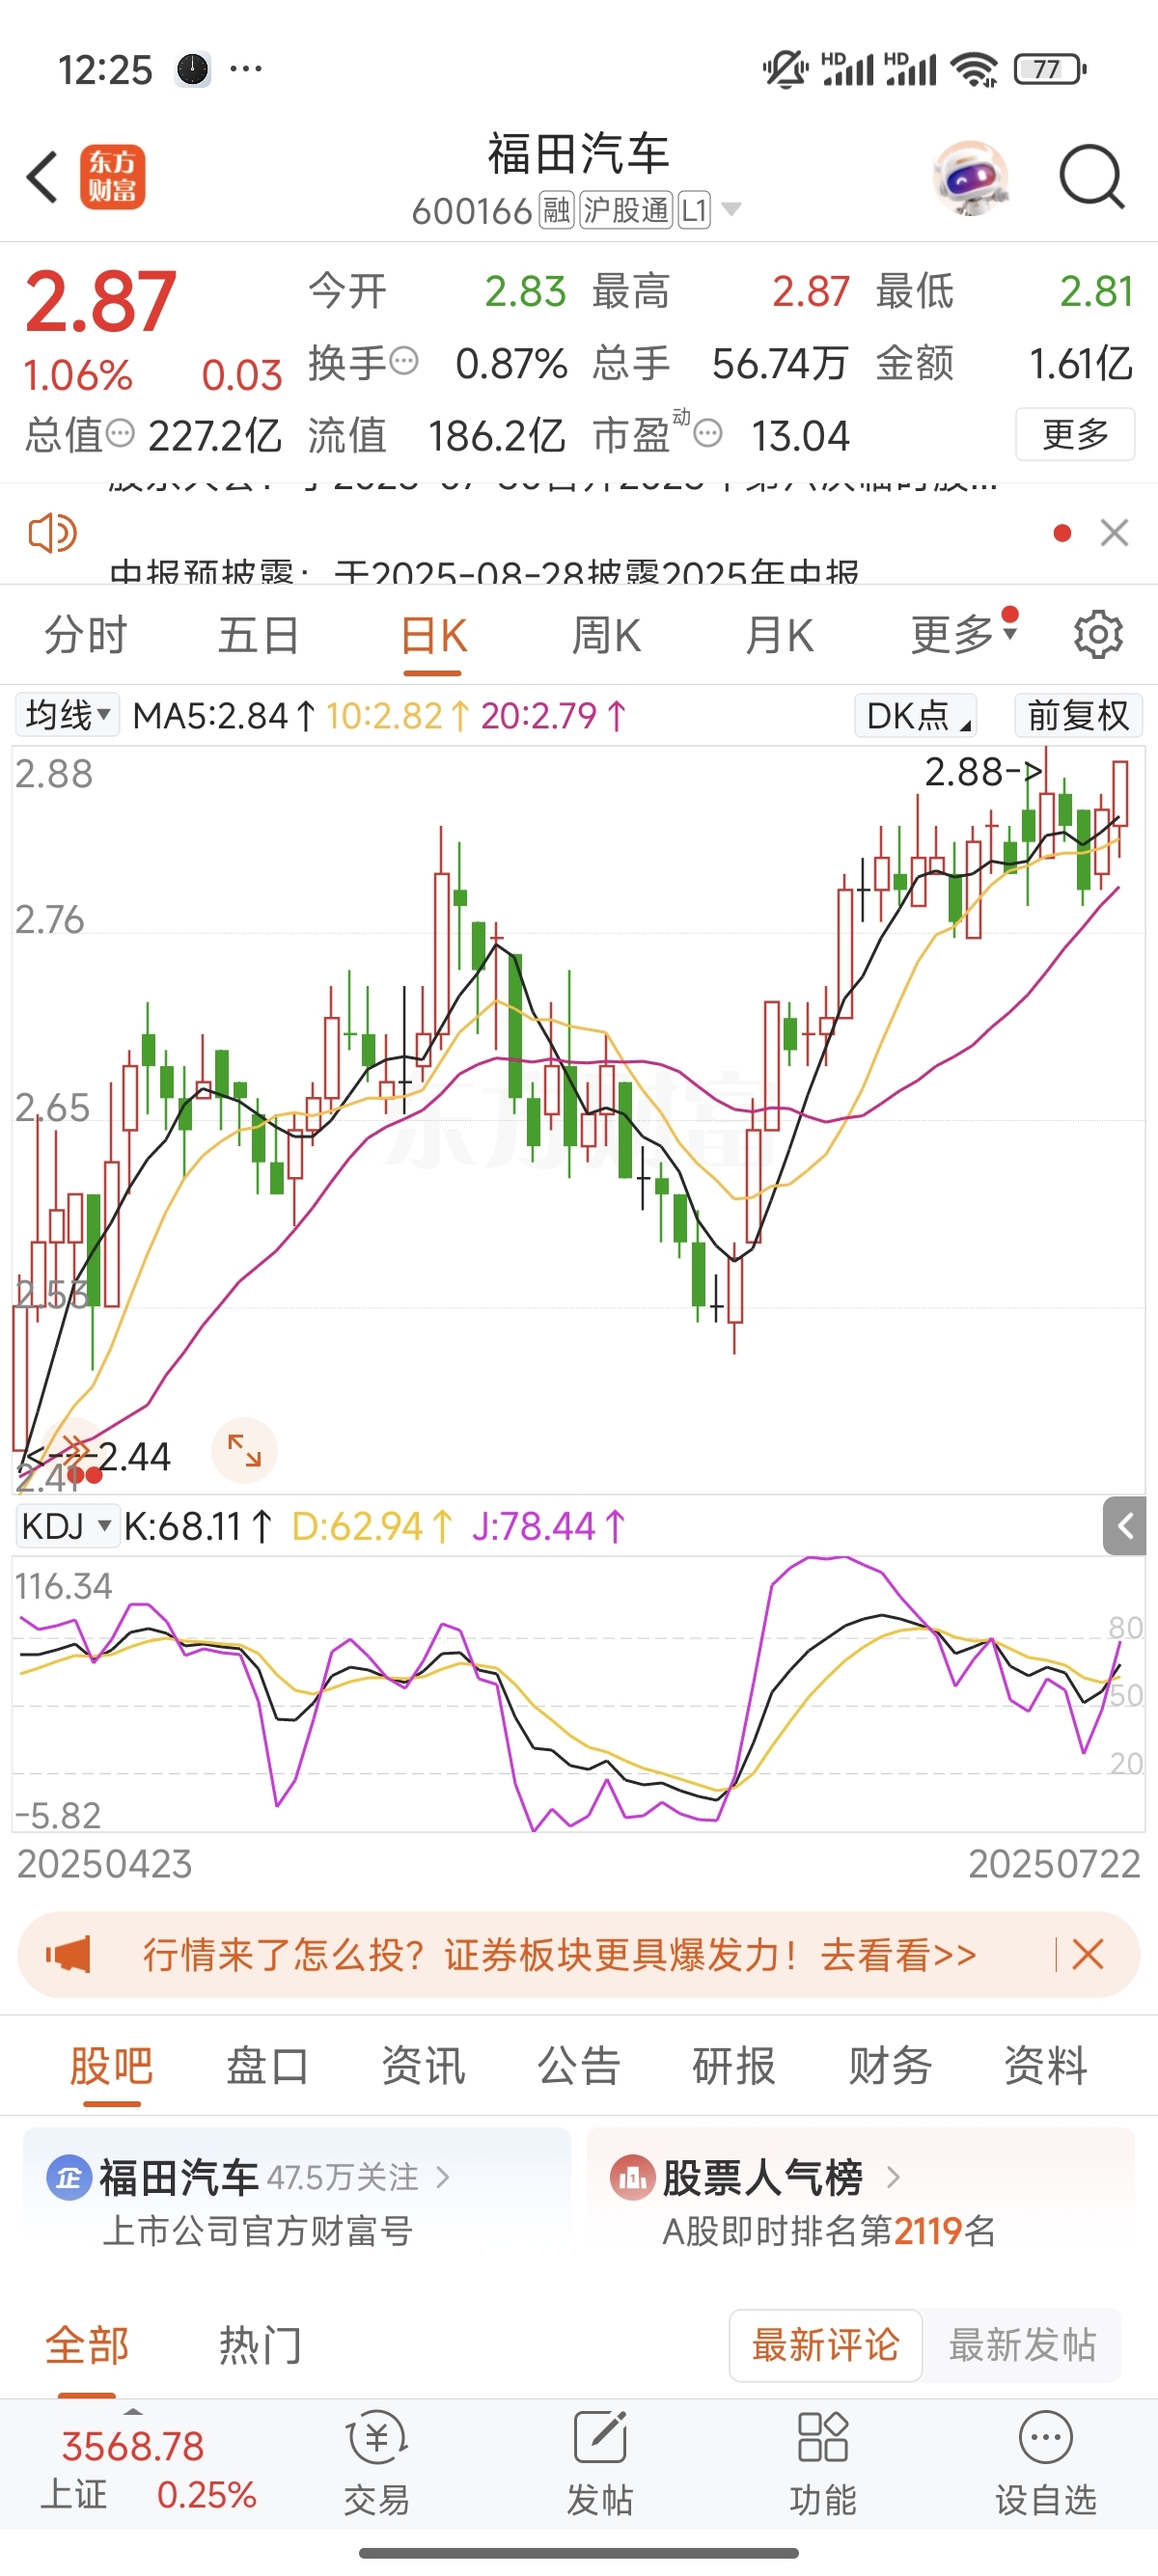Viewport: 1158px width, 2576px height.
Task: Select the 热门 posts filter
Action: click(x=260, y=2345)
